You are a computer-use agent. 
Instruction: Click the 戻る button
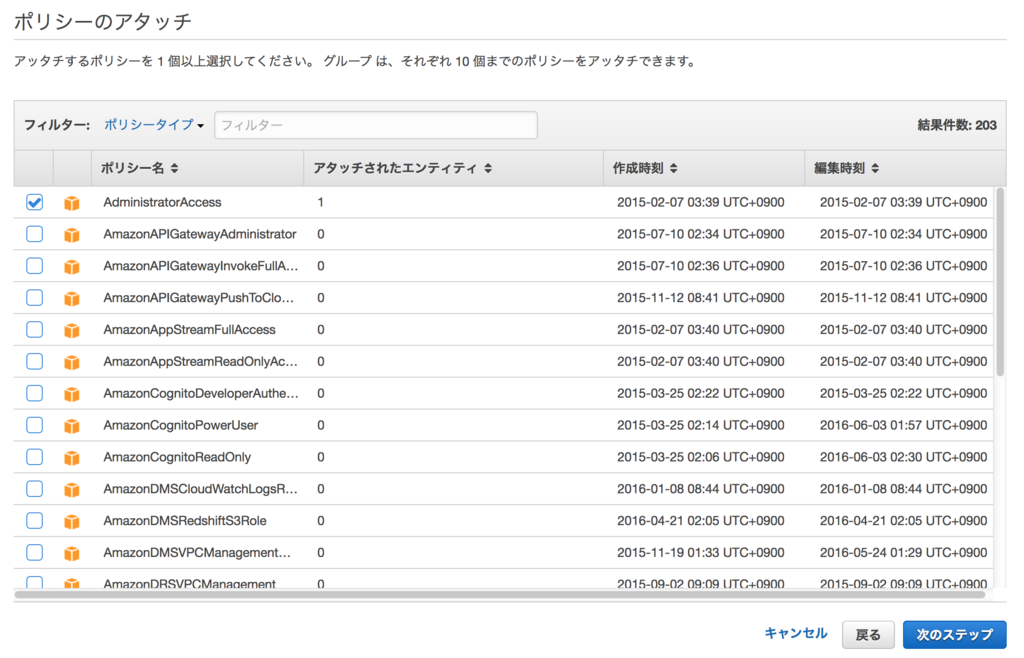point(868,634)
